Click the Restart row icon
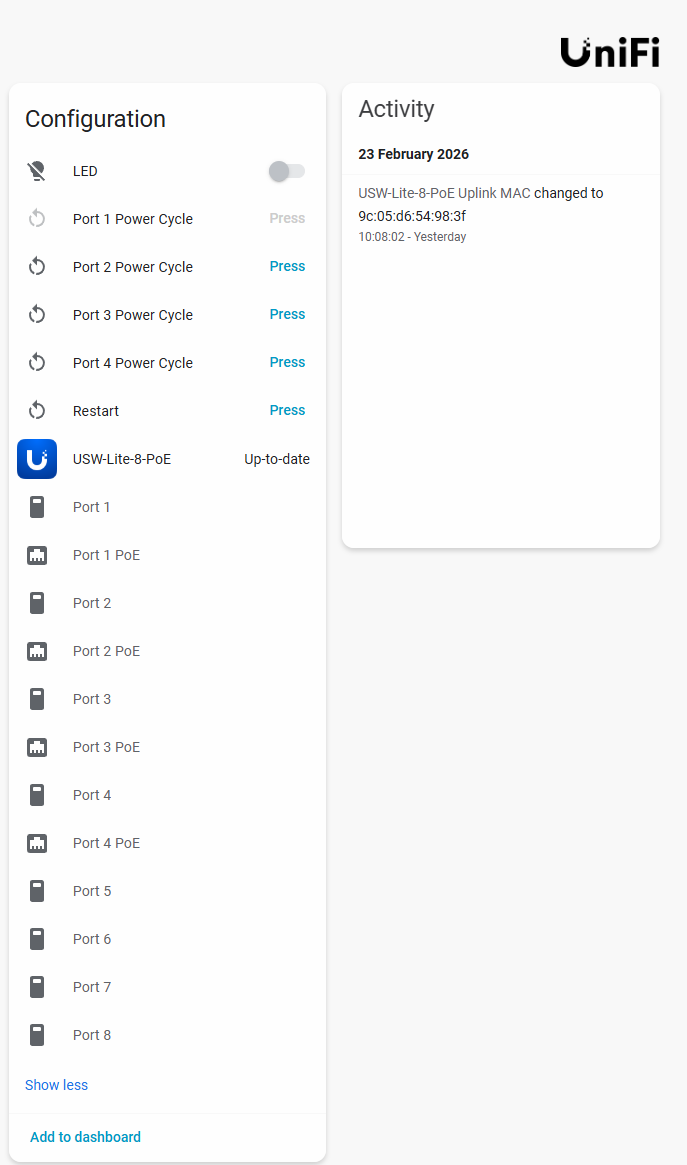The image size is (687, 1165). (37, 411)
